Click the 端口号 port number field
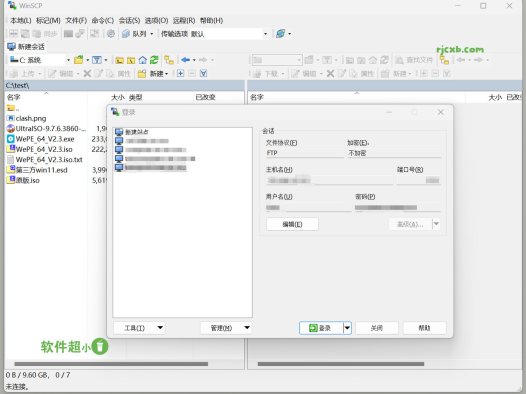Viewport: 526px width, 394px height. tap(418, 180)
